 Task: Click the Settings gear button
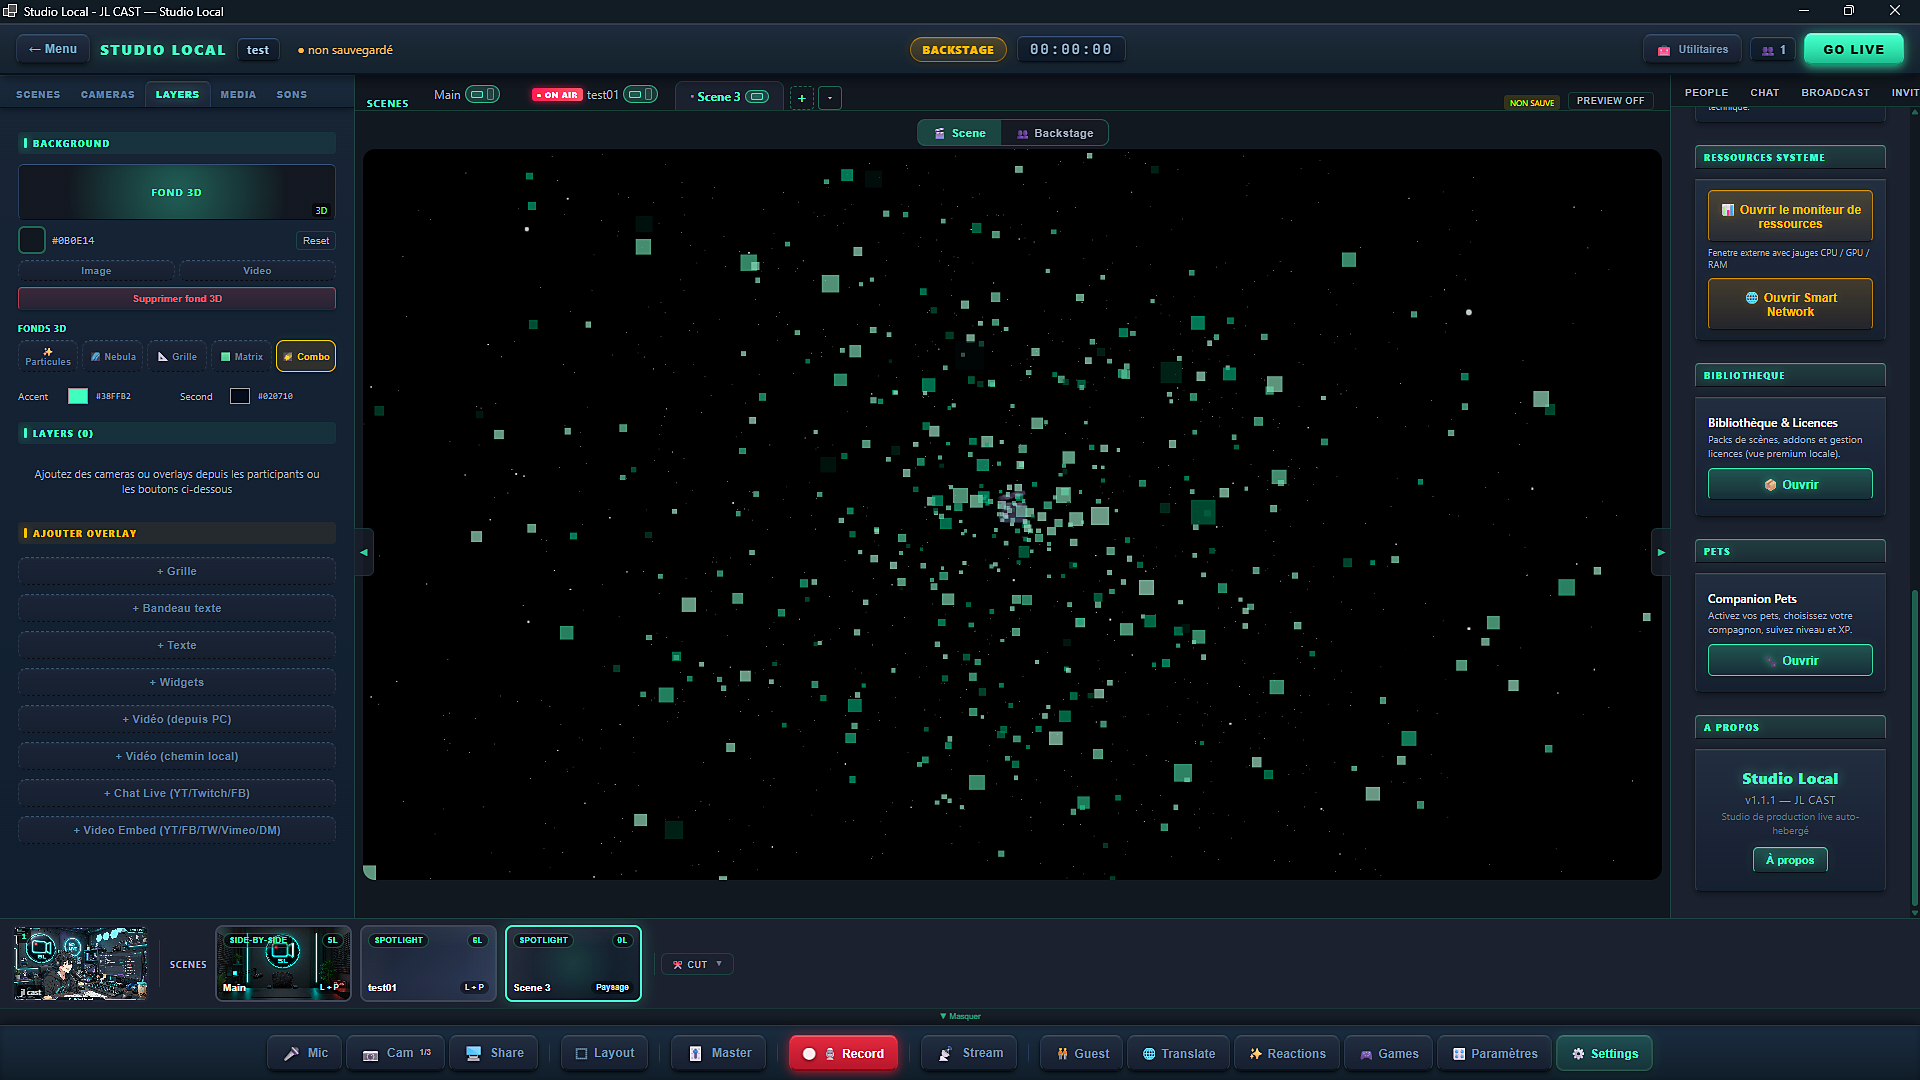tap(1604, 1053)
